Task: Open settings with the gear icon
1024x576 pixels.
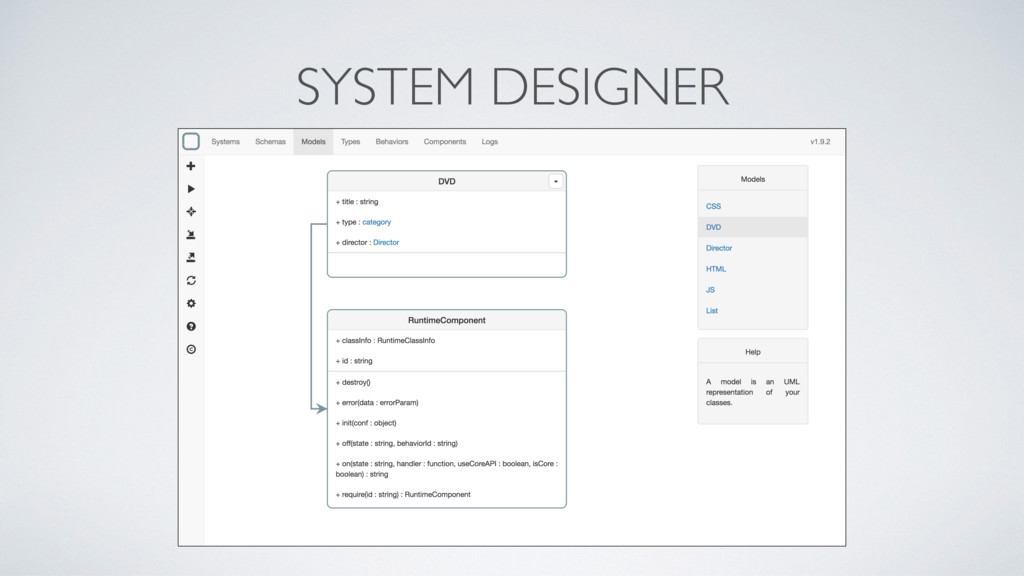Action: (x=191, y=303)
